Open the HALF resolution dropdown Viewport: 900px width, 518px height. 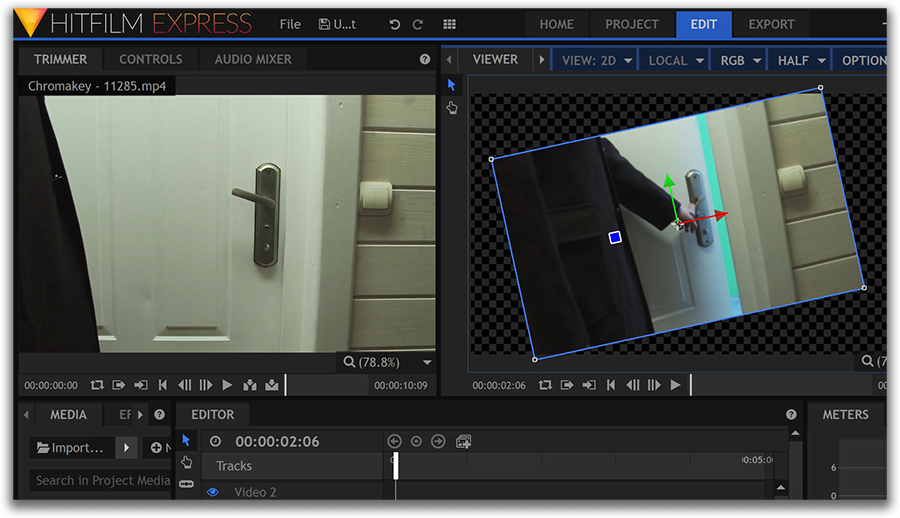click(x=801, y=60)
